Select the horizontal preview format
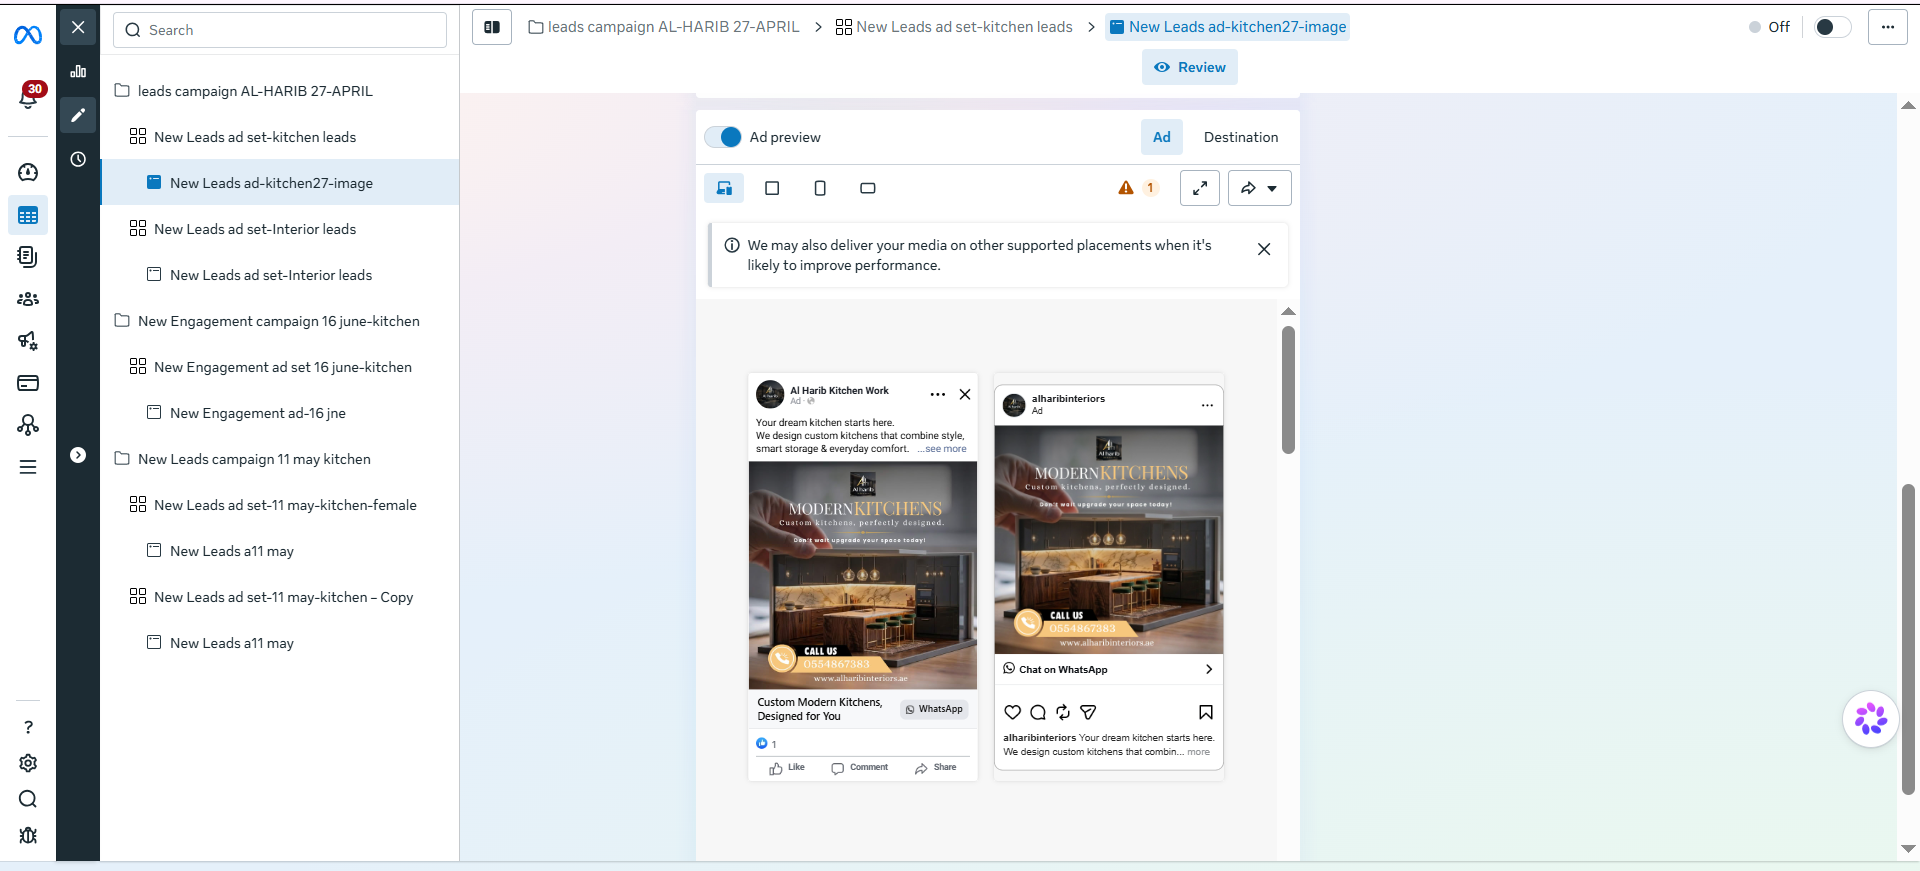1920x871 pixels. pos(868,188)
